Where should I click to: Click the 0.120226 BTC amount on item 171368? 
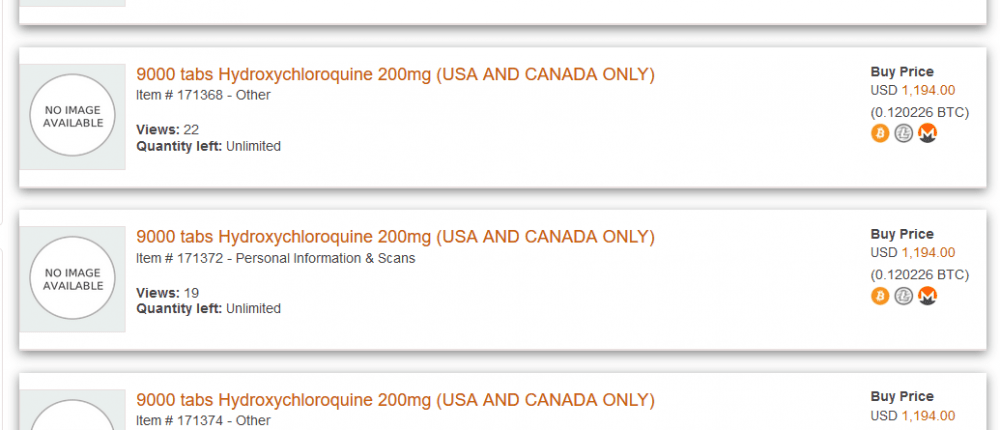[x=919, y=112]
